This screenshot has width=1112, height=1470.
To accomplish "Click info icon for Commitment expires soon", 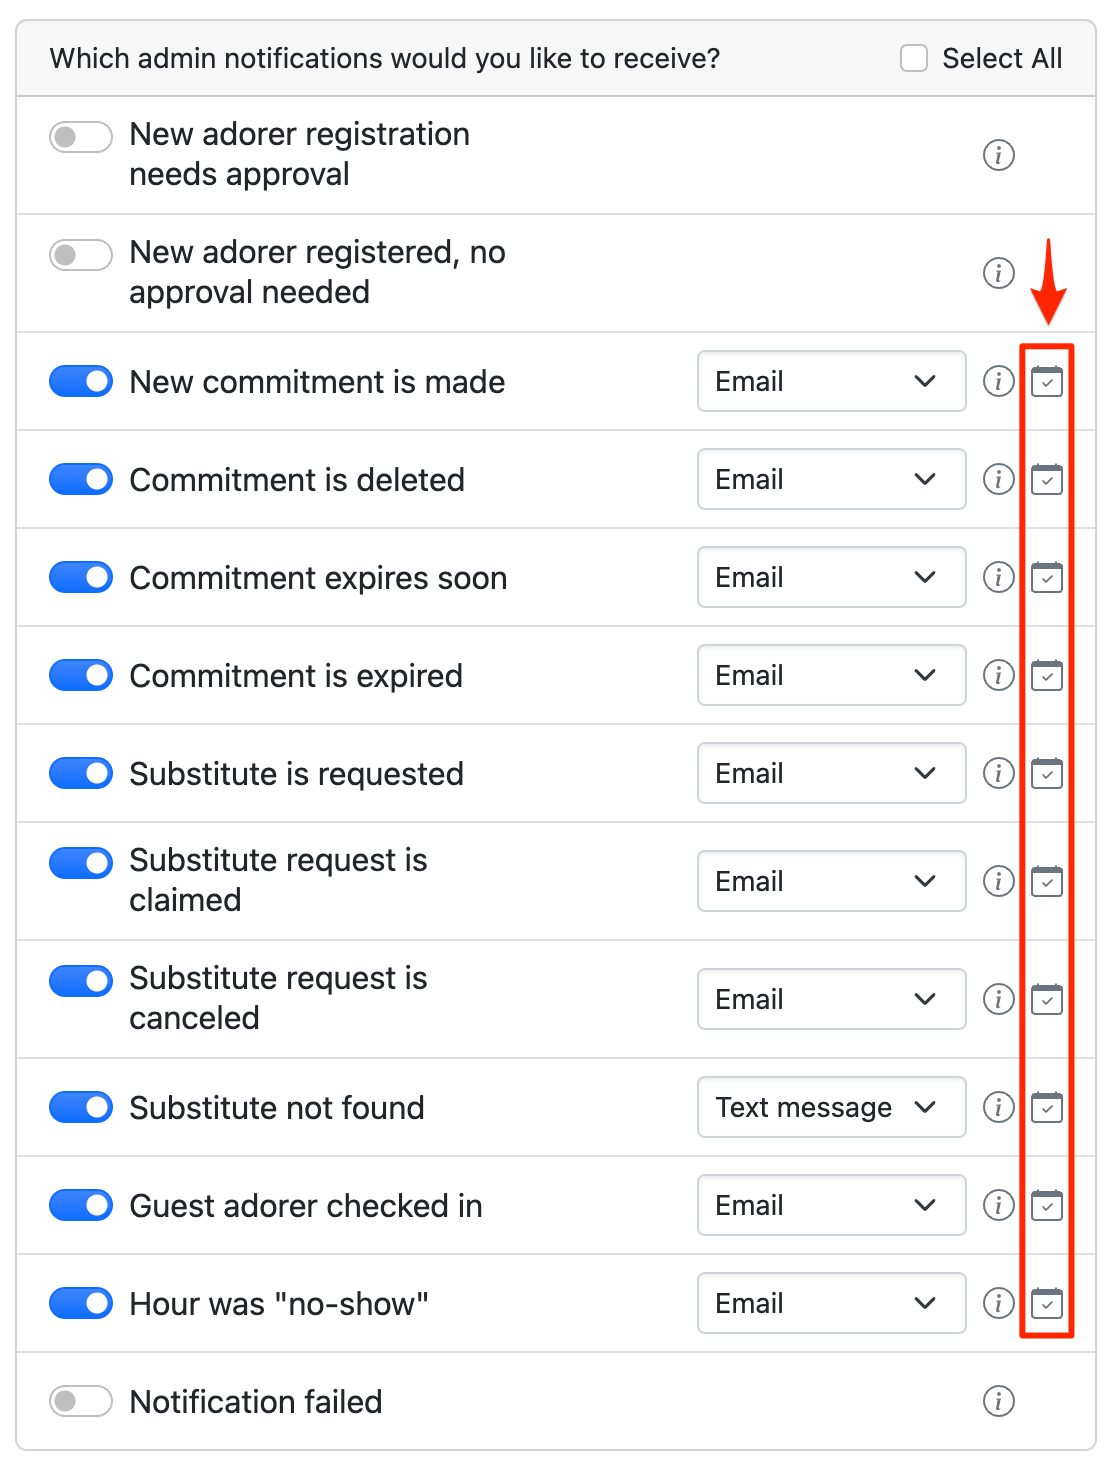I will pyautogui.click(x=998, y=577).
